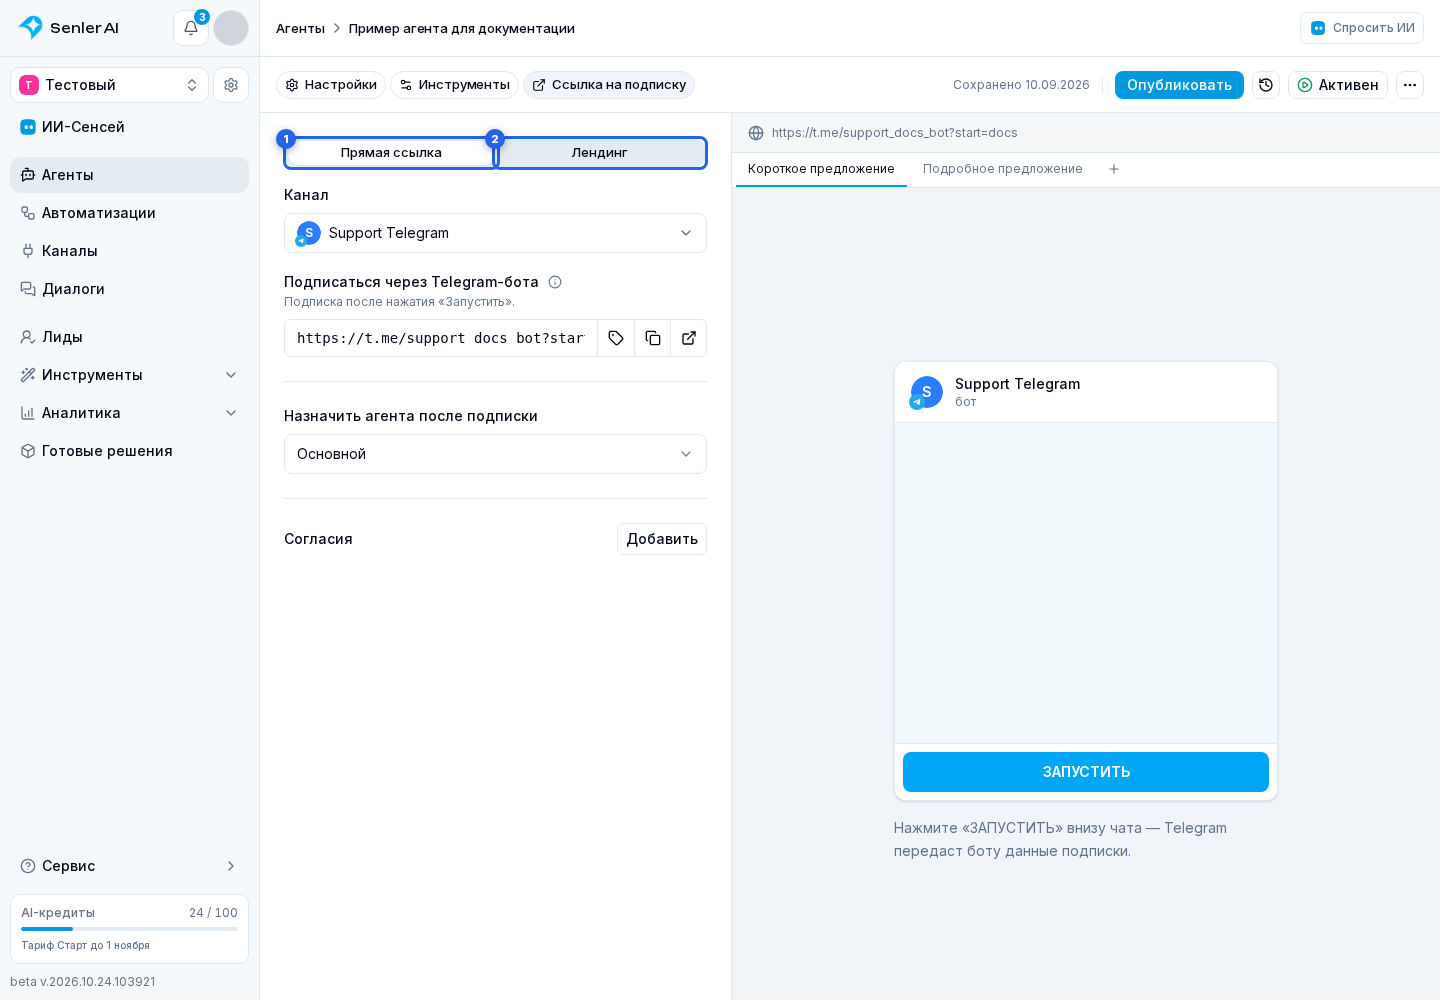Copy the Telegram bot link
The image size is (1440, 1000).
pos(653,338)
